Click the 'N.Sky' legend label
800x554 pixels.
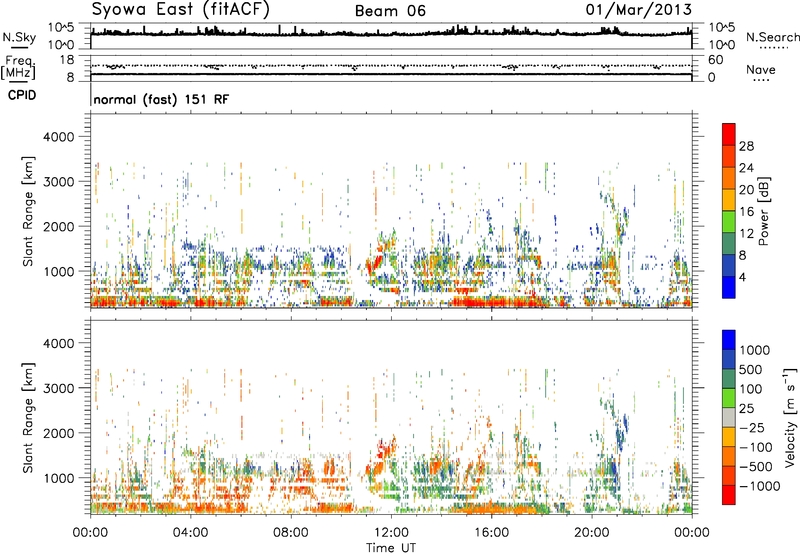pyautogui.click(x=19, y=37)
